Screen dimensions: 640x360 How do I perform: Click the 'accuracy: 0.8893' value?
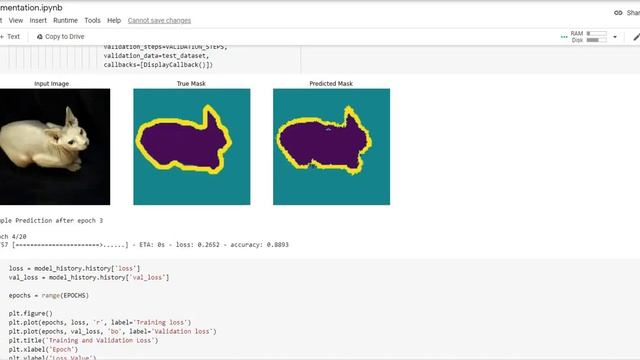pos(260,245)
